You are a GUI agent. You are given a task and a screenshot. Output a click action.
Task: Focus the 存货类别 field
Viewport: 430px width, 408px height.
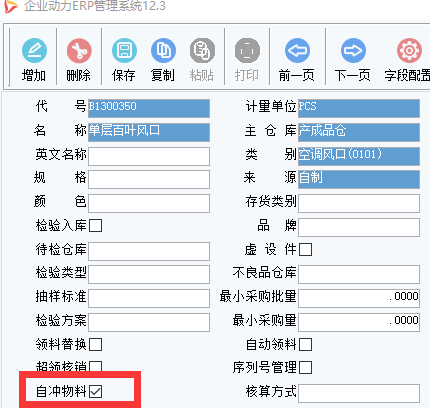[359, 203]
